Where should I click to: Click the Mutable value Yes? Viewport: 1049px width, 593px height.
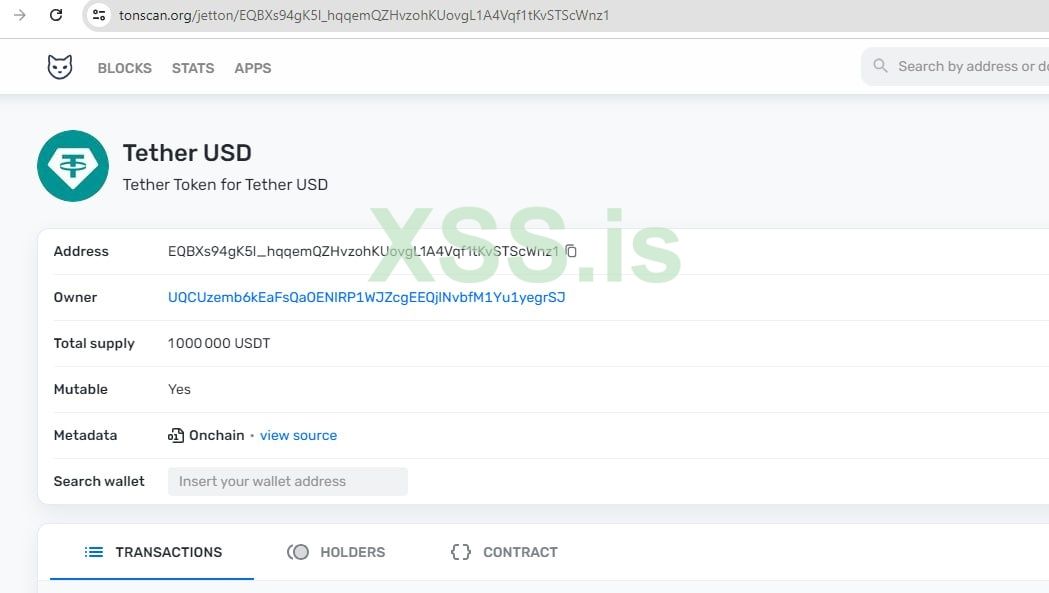tap(179, 390)
